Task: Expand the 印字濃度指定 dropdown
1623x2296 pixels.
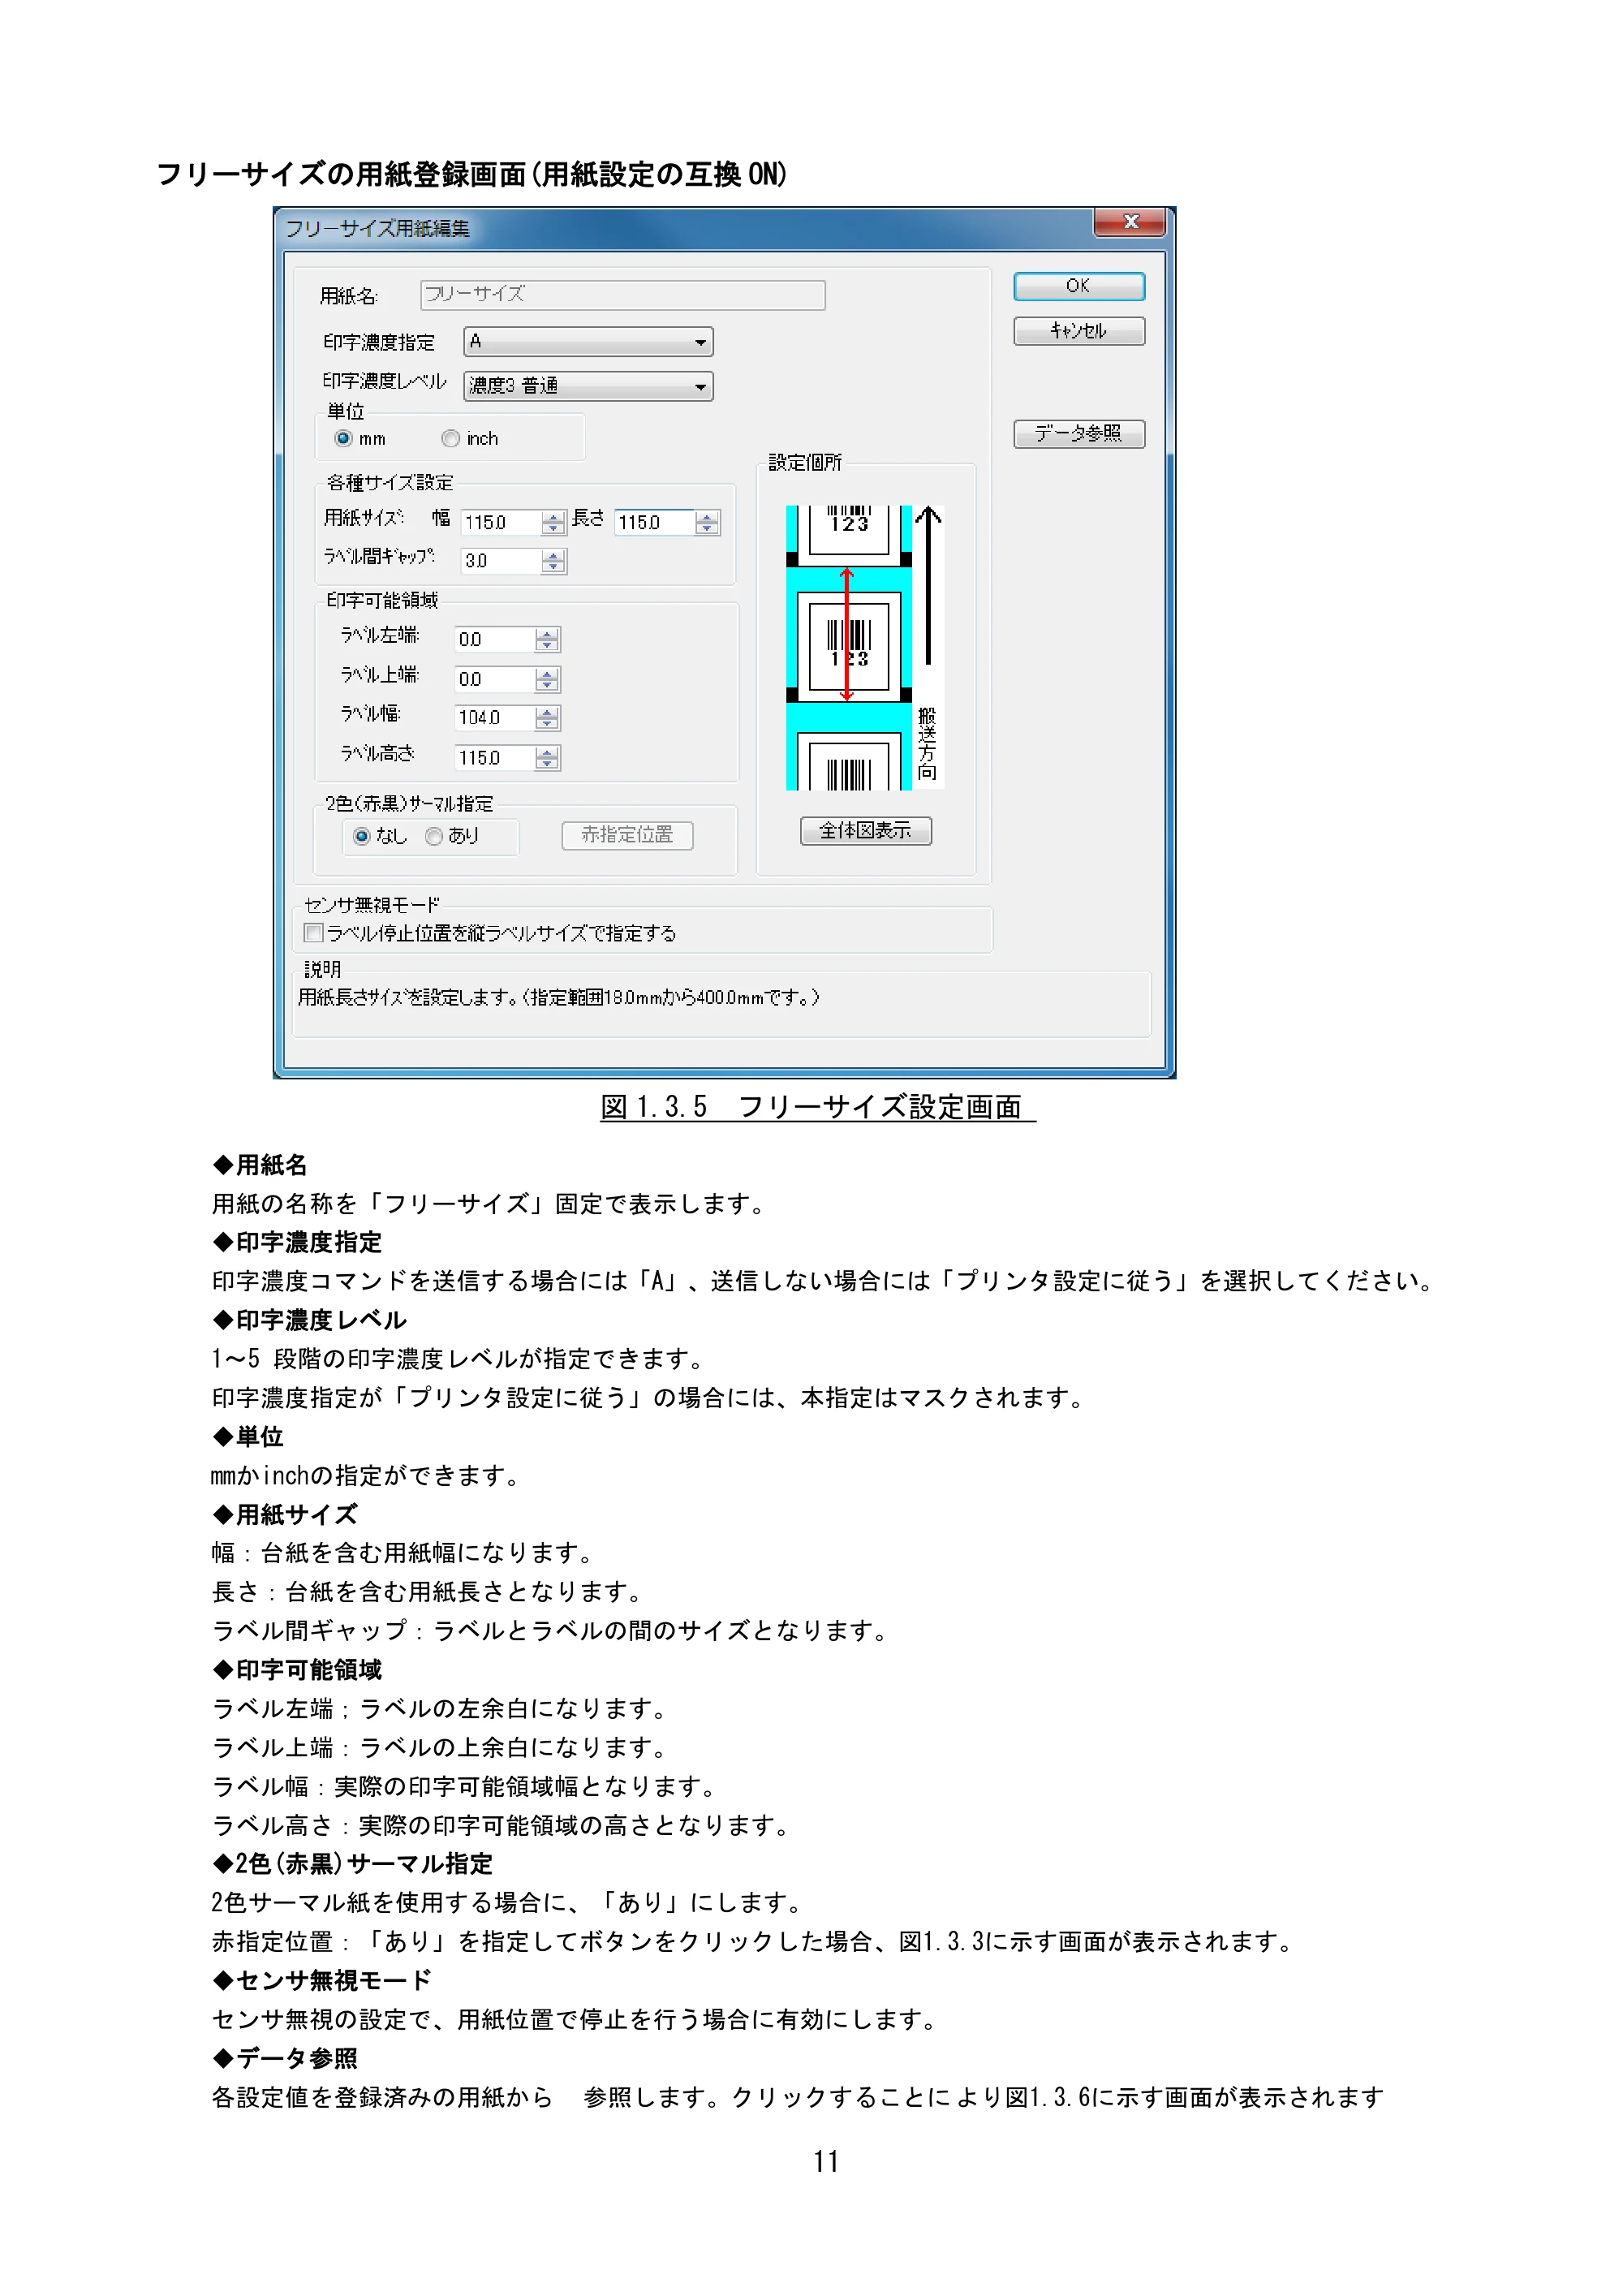Action: pyautogui.click(x=588, y=342)
